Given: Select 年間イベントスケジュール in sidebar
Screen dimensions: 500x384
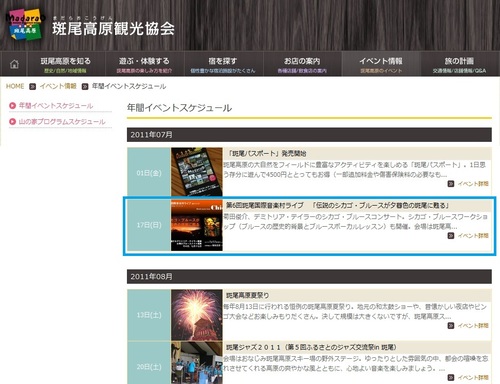Looking at the screenshot, I should pyautogui.click(x=56, y=106).
